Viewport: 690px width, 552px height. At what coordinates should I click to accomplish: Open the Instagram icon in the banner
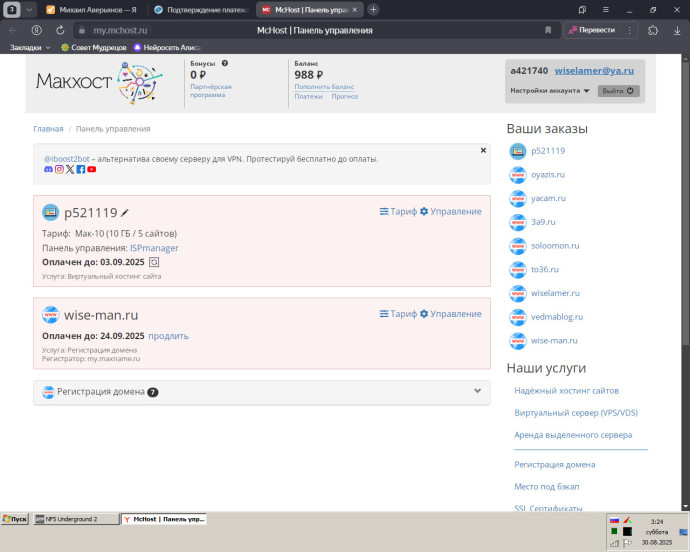click(59, 169)
